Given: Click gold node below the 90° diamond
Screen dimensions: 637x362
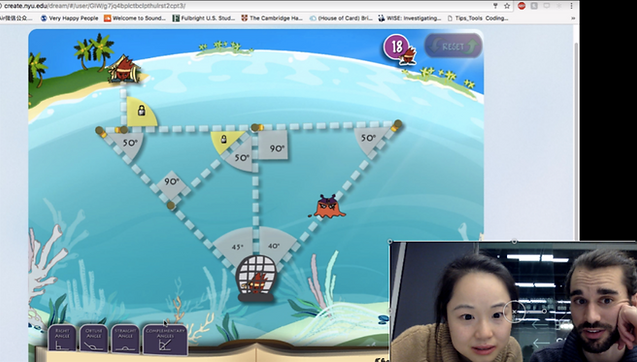Looking at the screenshot, I should point(171,206).
